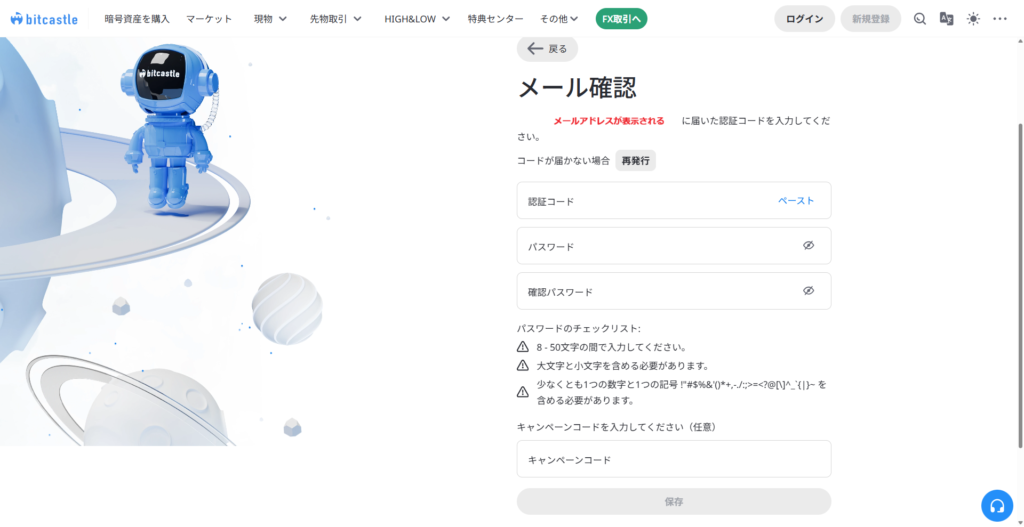This screenshot has width=1024, height=527.
Task: Open 特典センター menu item
Action: pyautogui.click(x=496, y=19)
